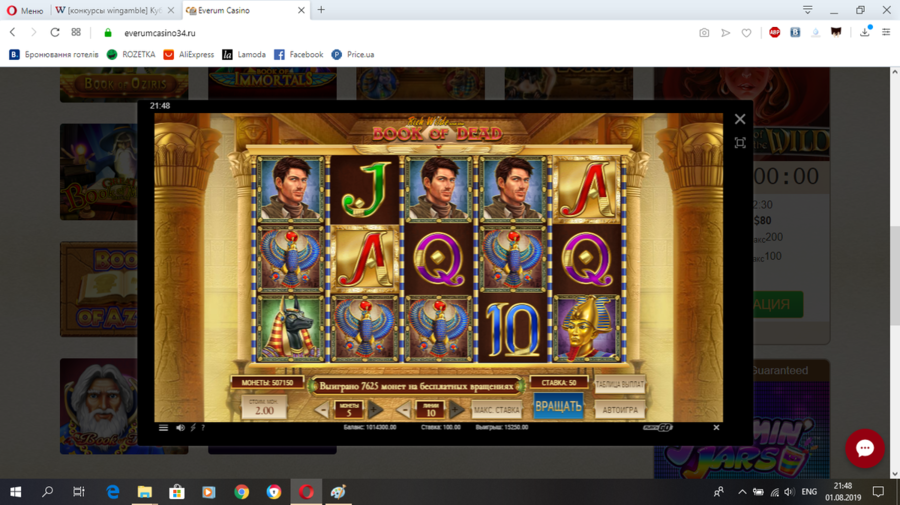Bookmark page with heart icon
This screenshot has height=505, width=900.
coord(746,33)
